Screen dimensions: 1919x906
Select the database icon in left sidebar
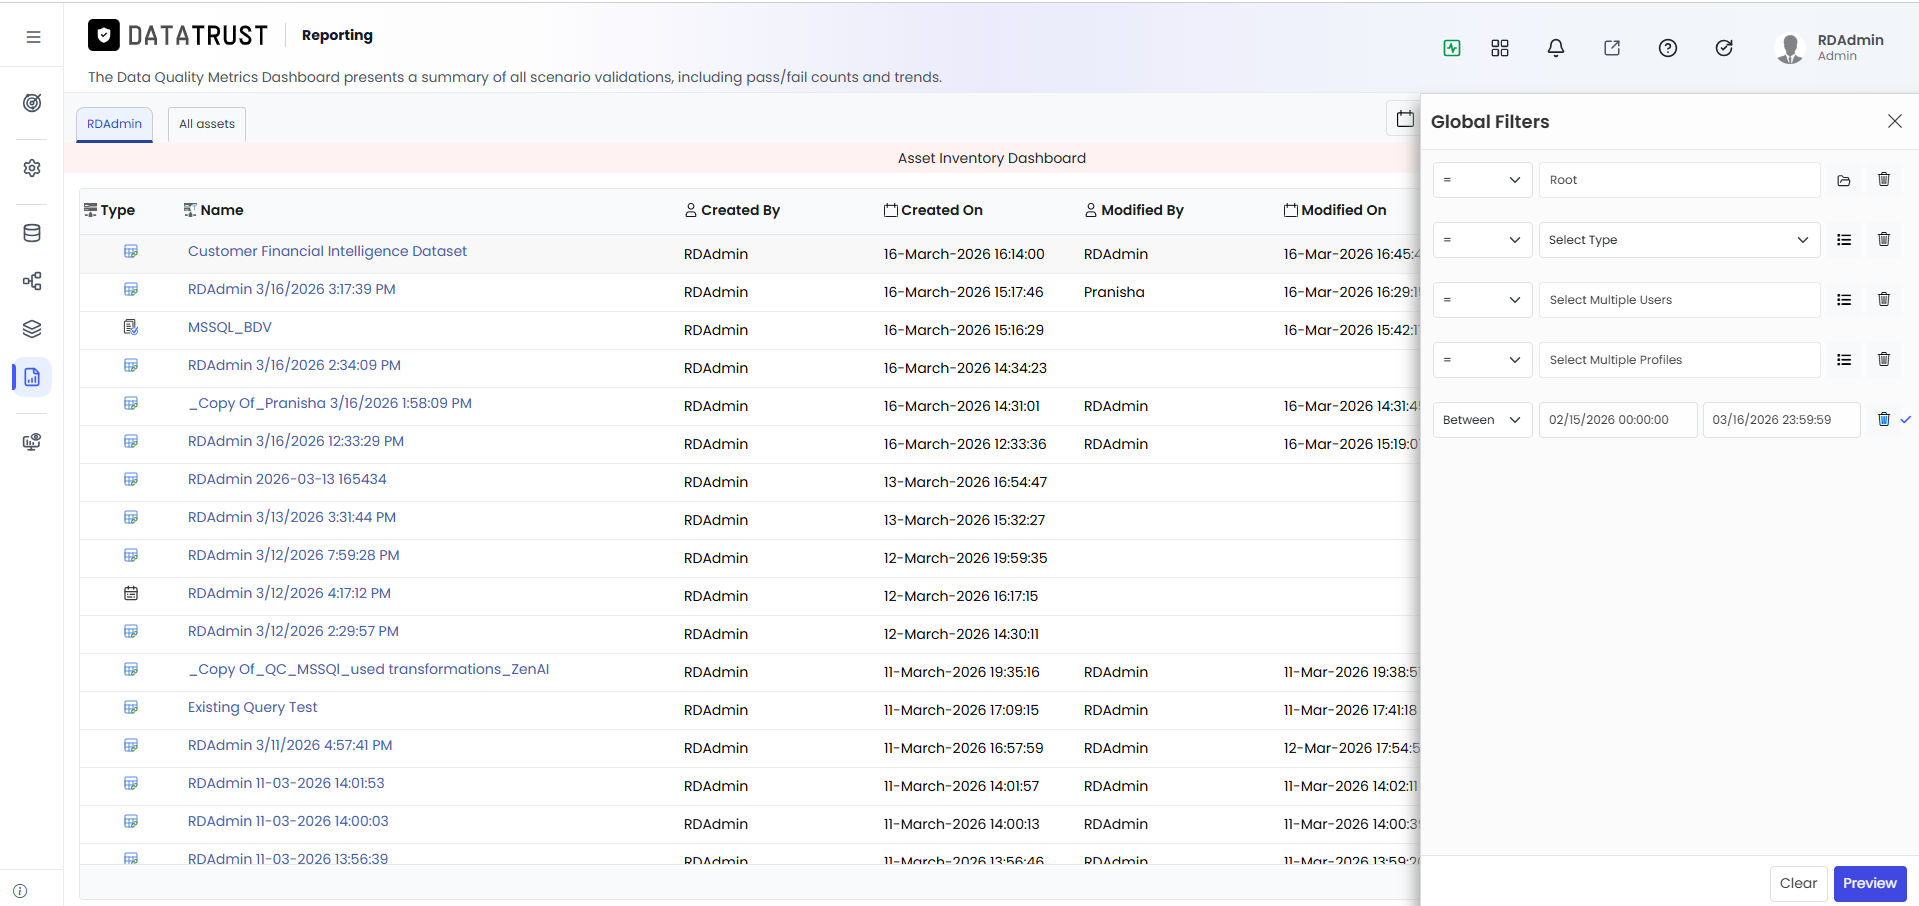[x=32, y=233]
